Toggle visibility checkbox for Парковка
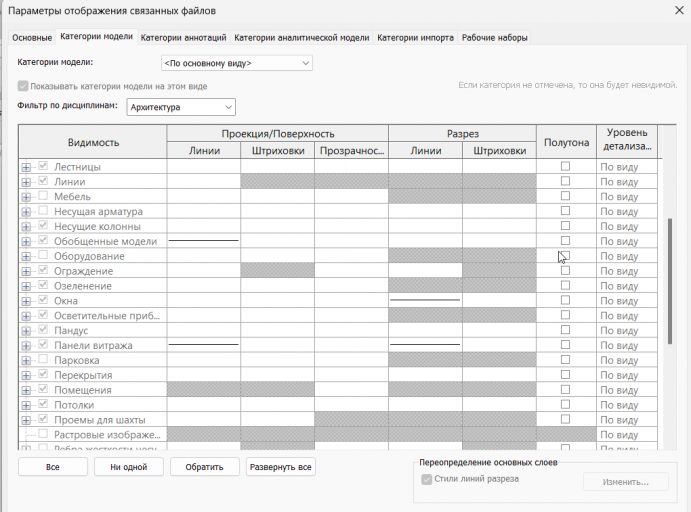 [x=43, y=359]
